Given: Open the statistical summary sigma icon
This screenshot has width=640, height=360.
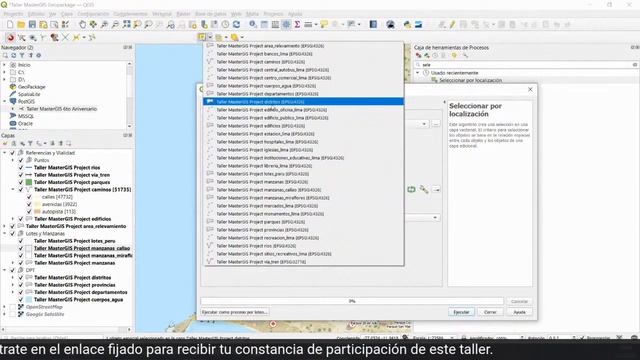Looking at the screenshot, I should tap(297, 24).
